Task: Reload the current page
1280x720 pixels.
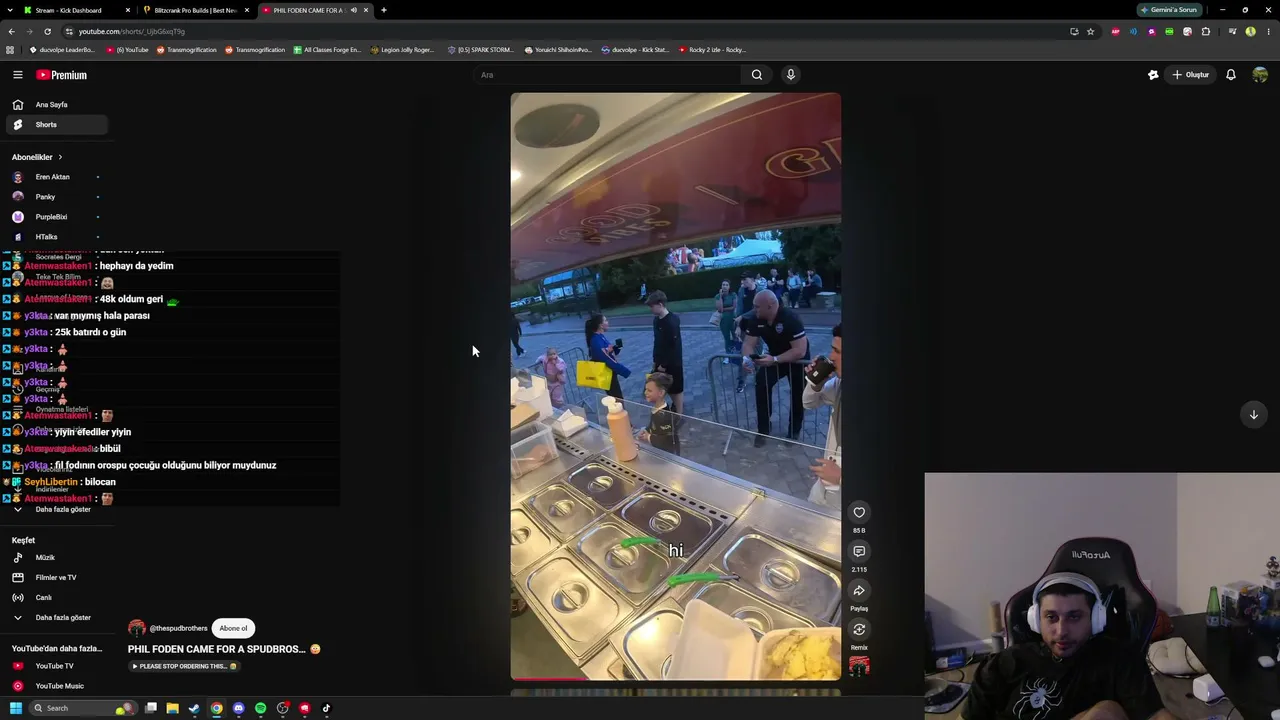Action: [47, 31]
